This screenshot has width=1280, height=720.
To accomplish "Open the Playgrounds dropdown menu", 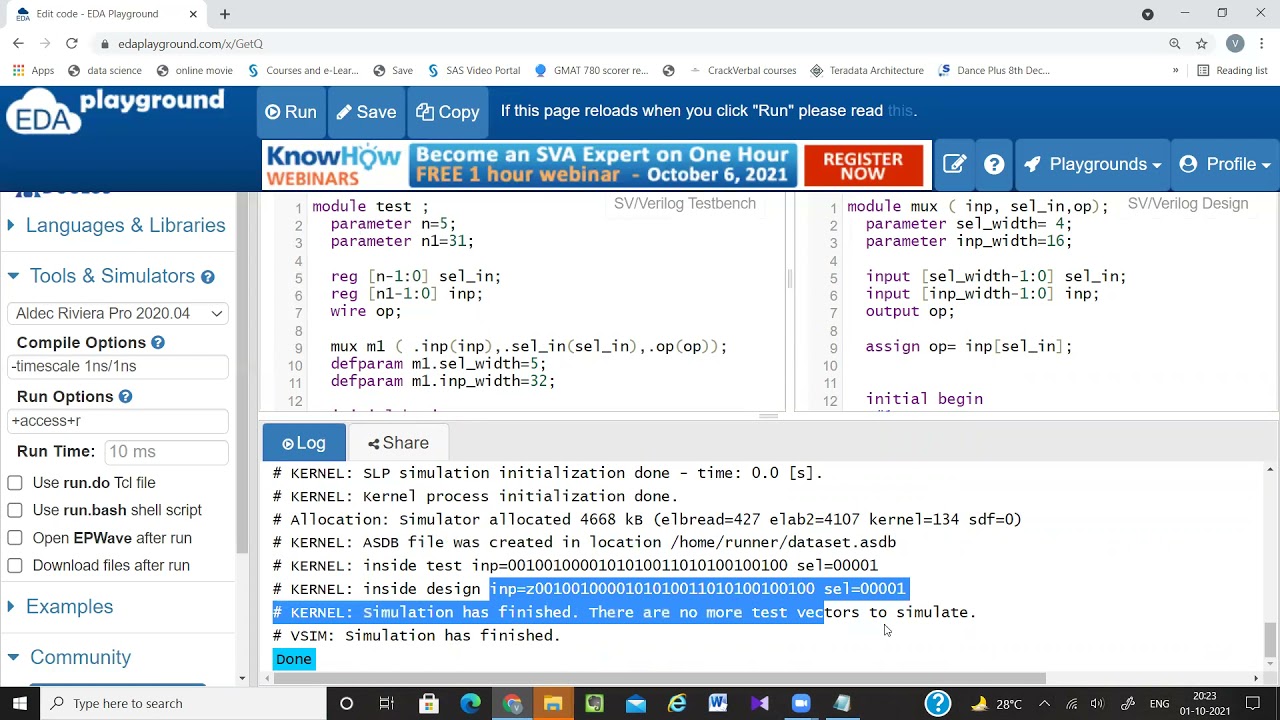I will coord(1092,165).
